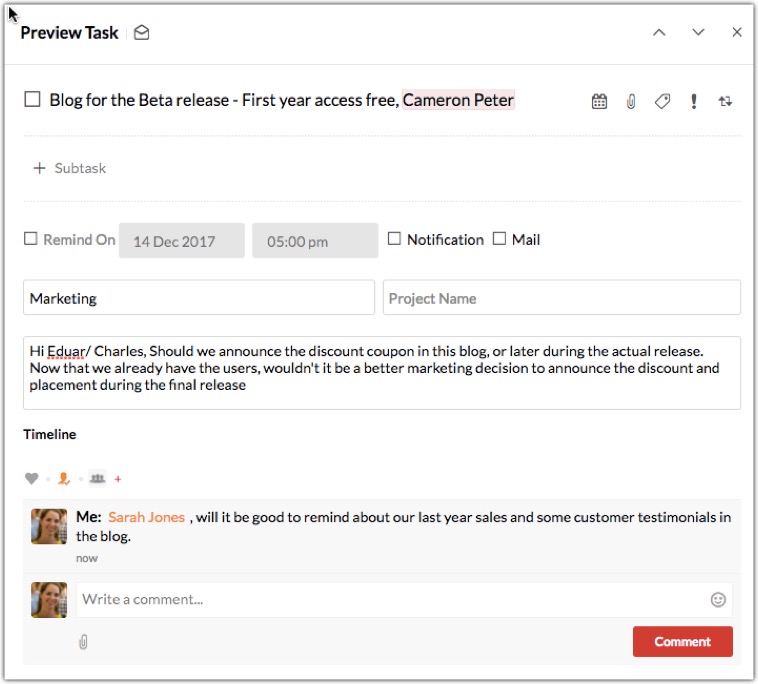Attach file to comment with paperclip
Viewport: 758px width, 684px height.
pyautogui.click(x=83, y=642)
